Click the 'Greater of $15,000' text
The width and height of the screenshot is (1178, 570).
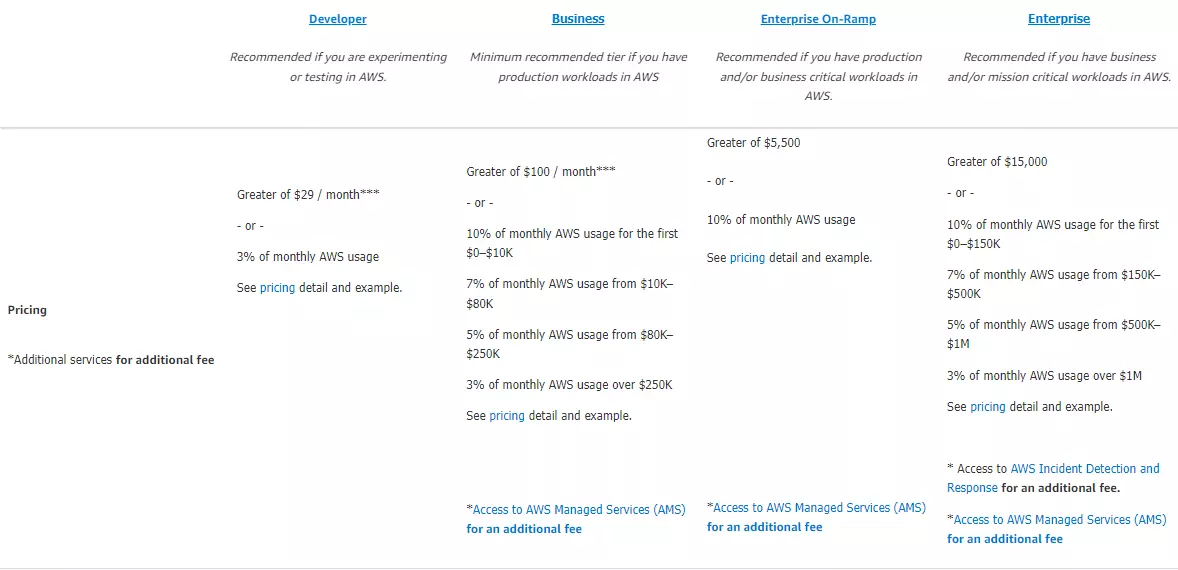[997, 162]
